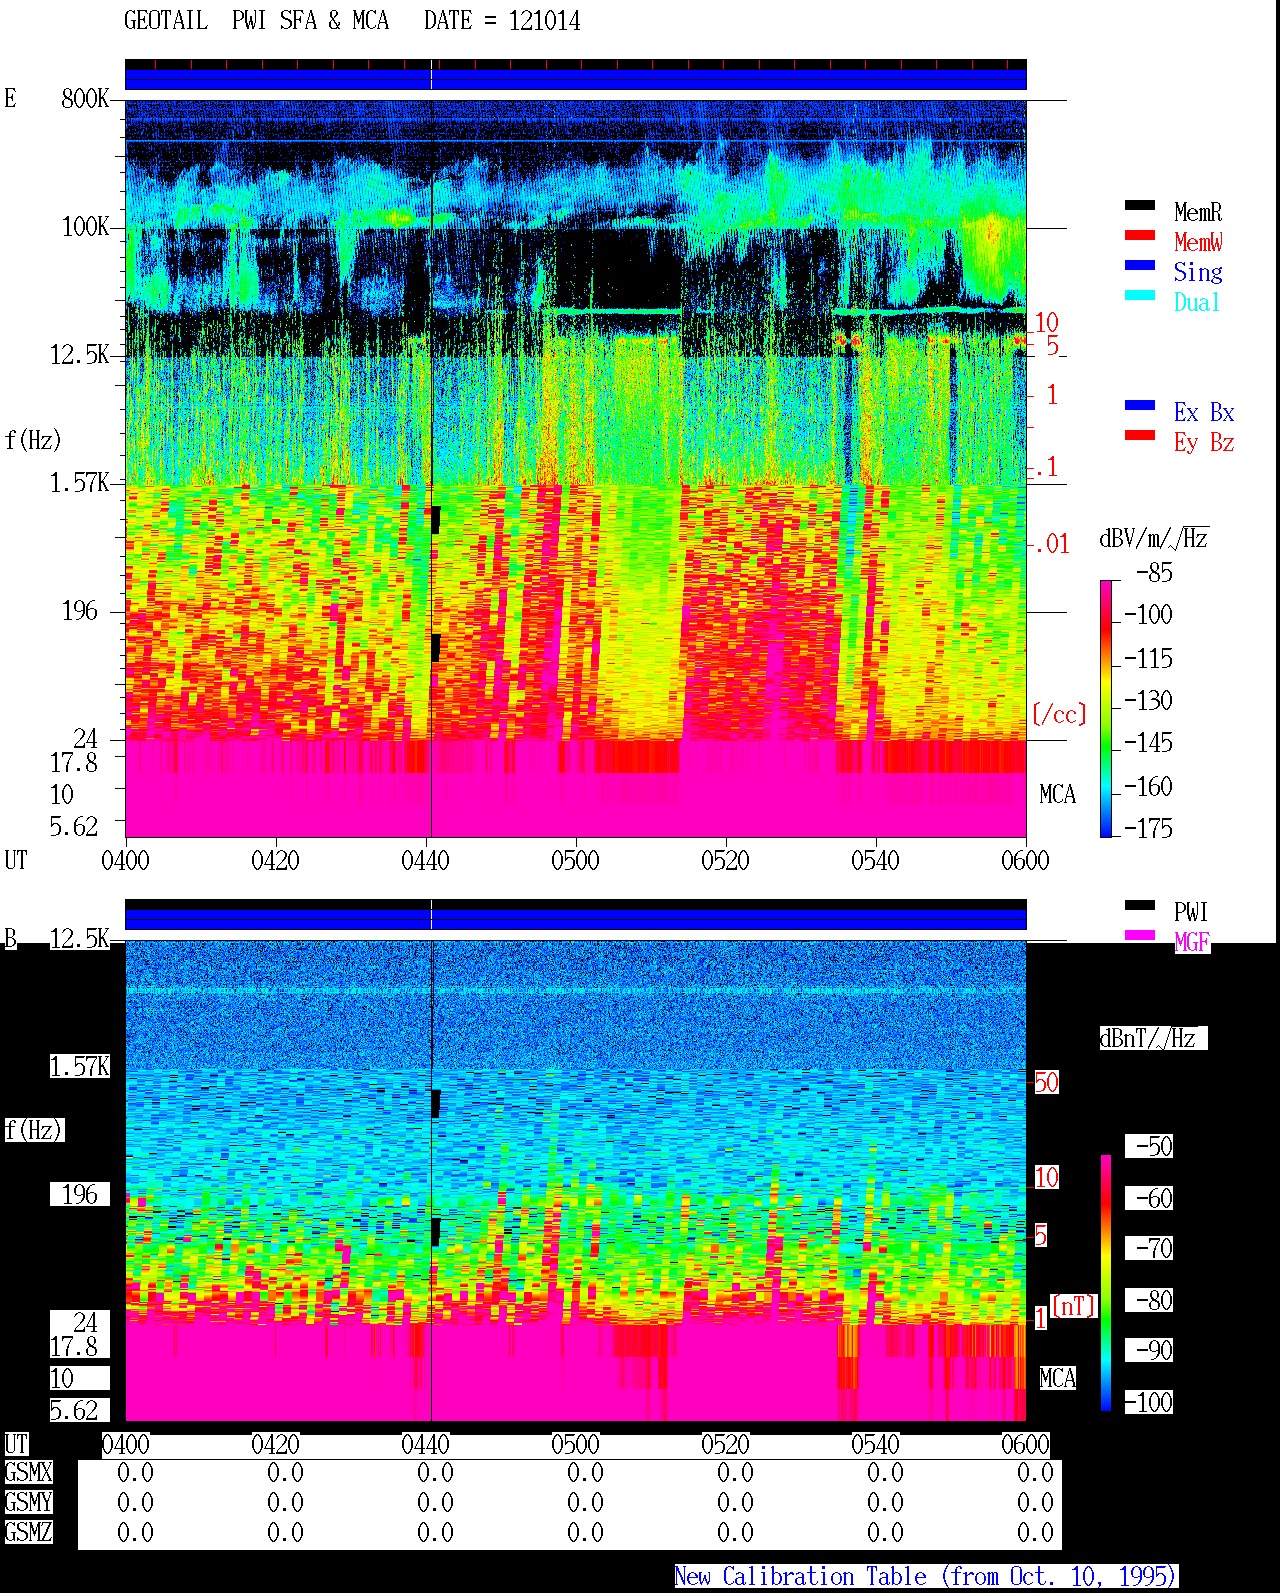Click the GSMZ row header
The height and width of the screenshot is (1593, 1280).
coord(28,1533)
